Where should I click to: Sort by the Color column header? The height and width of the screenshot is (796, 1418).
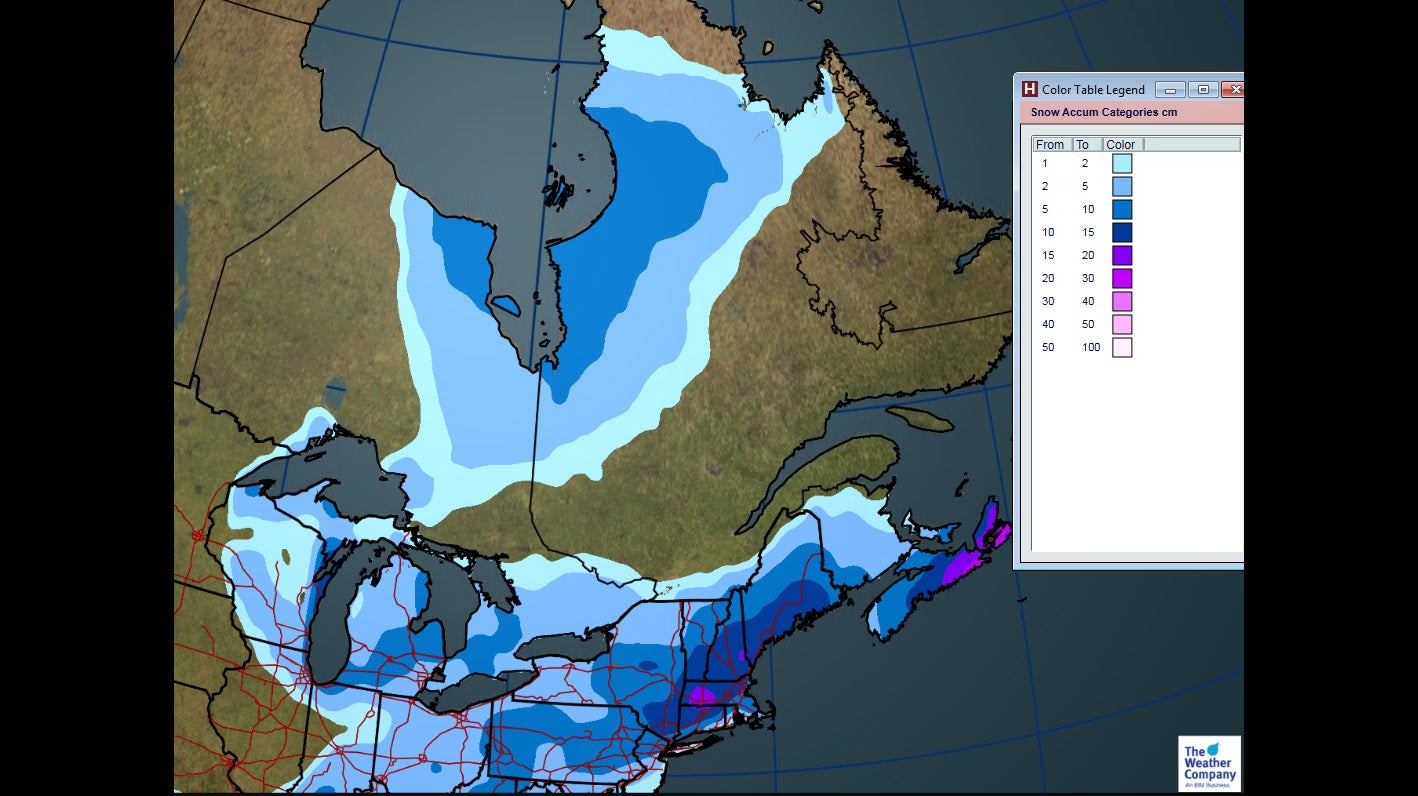click(x=1119, y=144)
